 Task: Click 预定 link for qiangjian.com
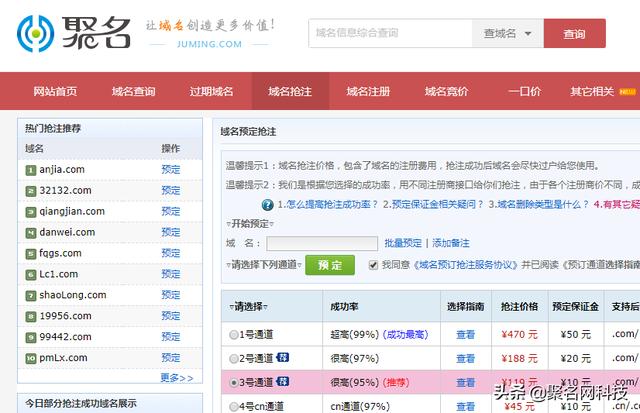(x=171, y=211)
